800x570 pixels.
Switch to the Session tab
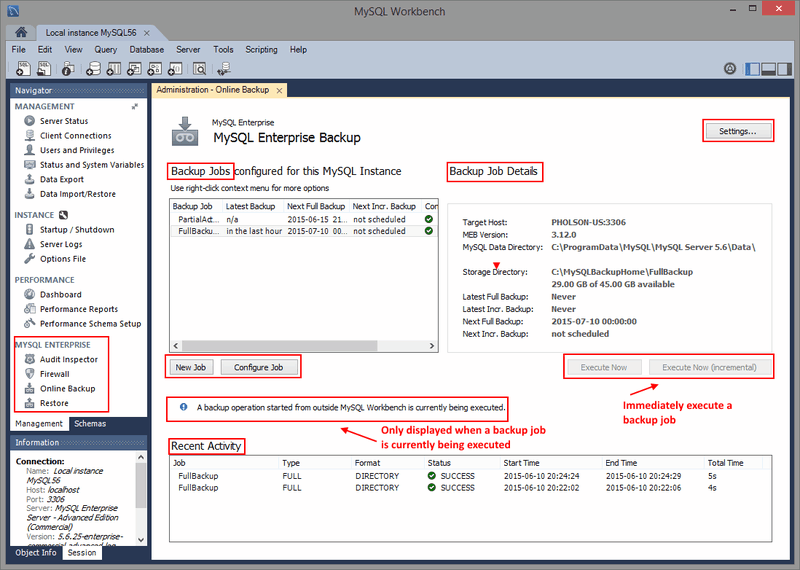pos(82,553)
